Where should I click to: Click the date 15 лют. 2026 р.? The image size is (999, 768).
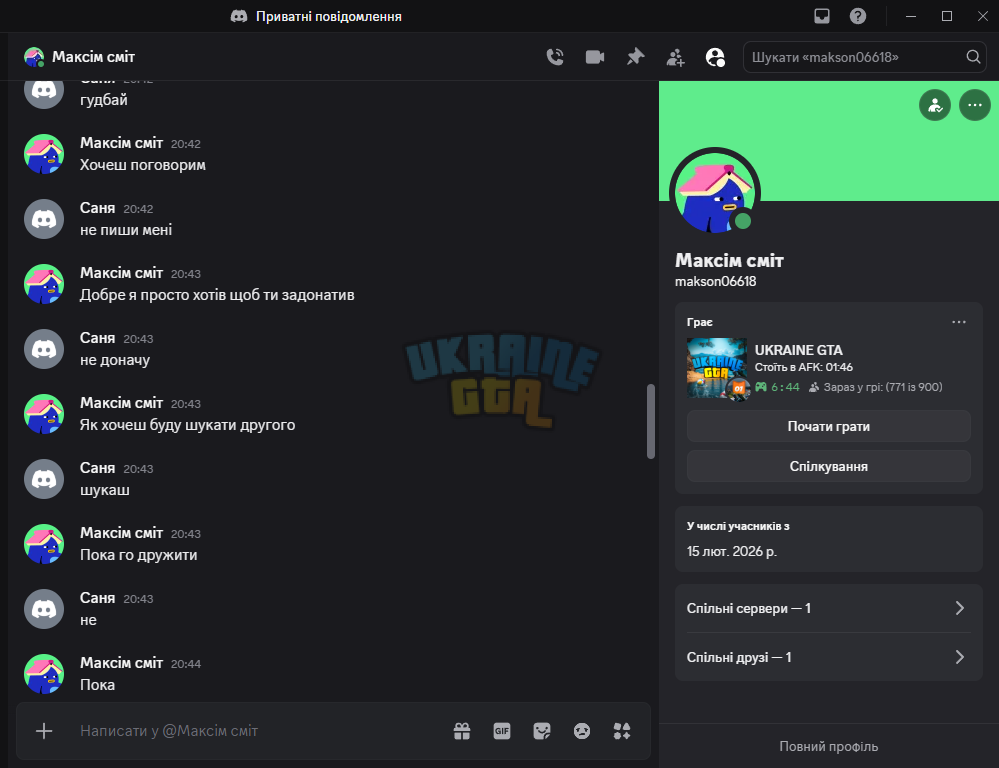(x=731, y=551)
